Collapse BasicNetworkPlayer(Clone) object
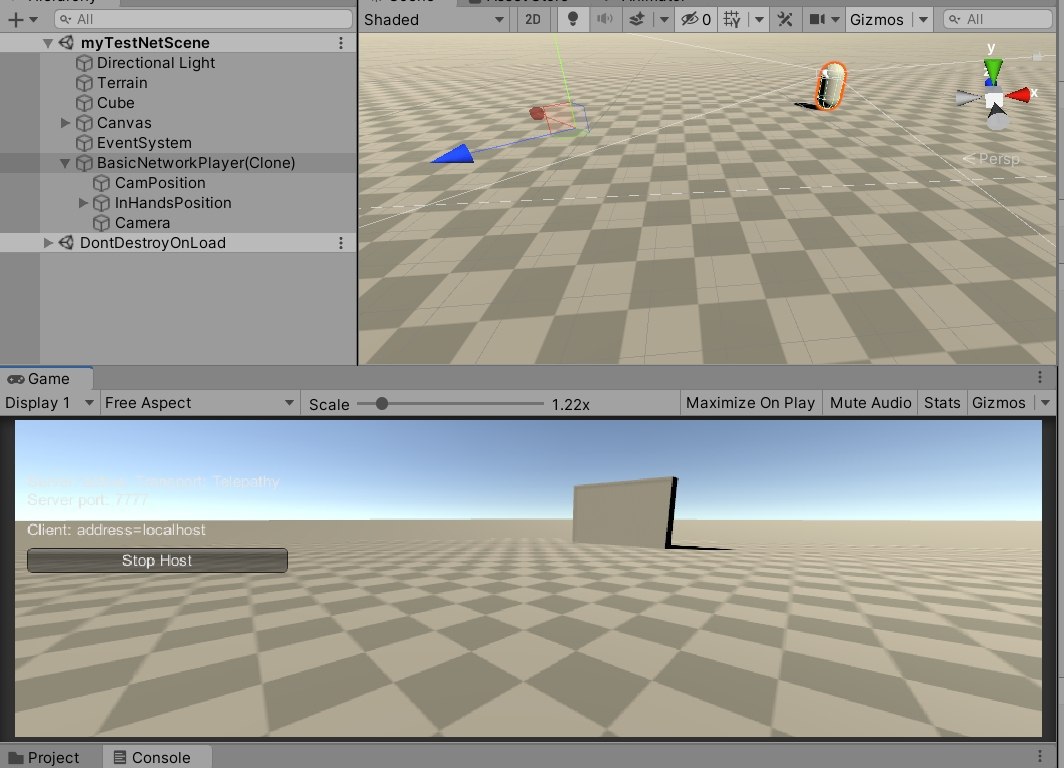The image size is (1064, 768). 65,163
